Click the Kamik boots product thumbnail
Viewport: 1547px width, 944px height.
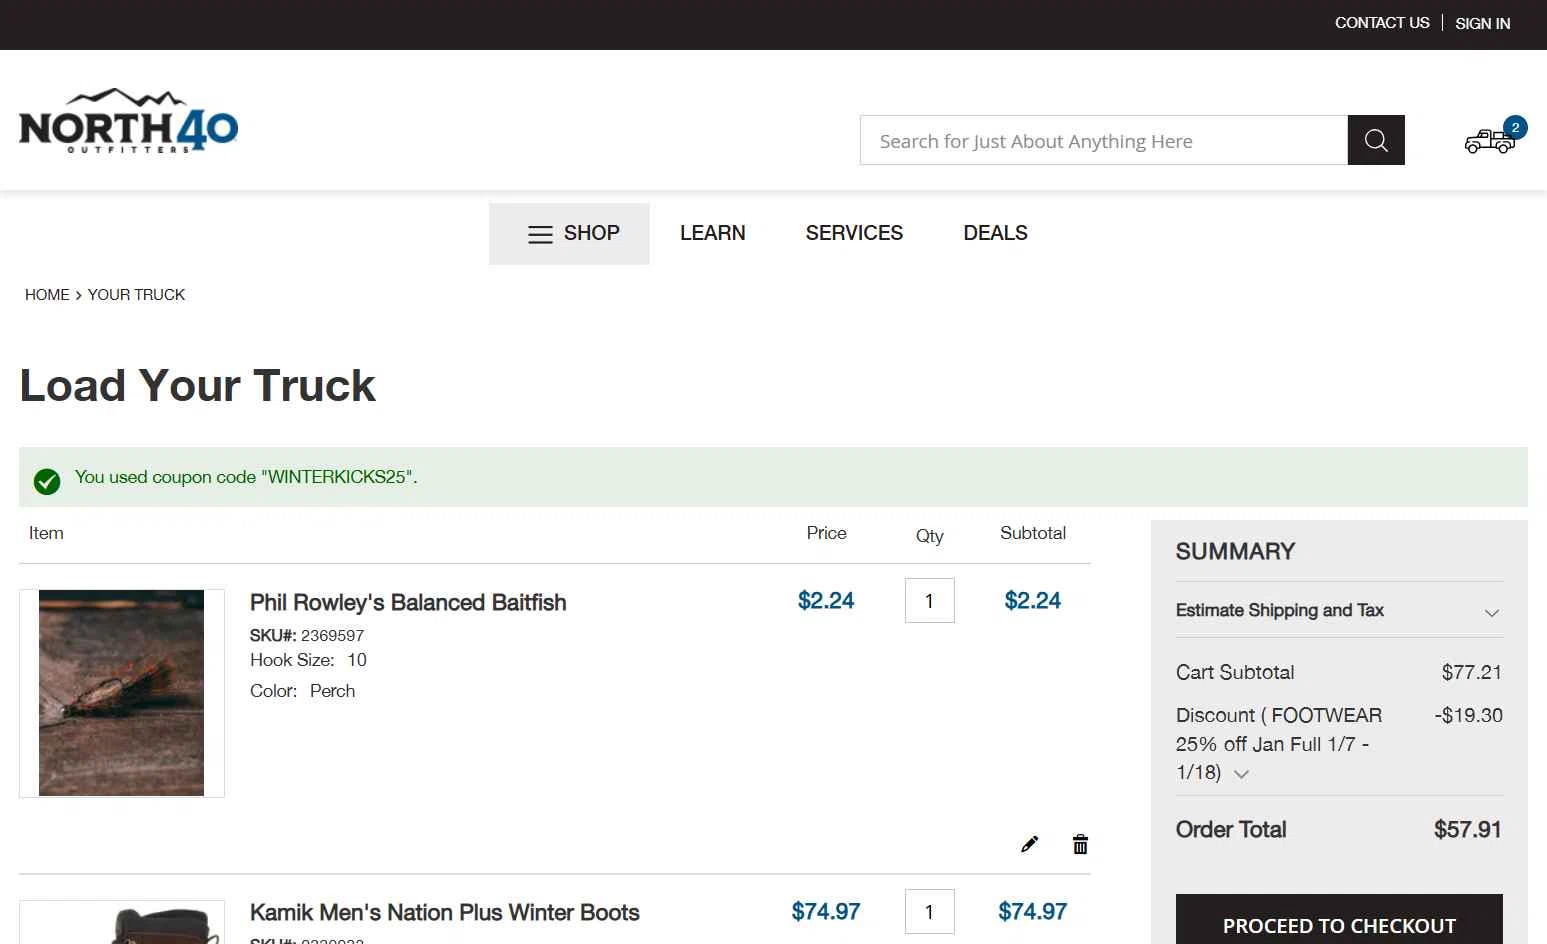click(121, 922)
